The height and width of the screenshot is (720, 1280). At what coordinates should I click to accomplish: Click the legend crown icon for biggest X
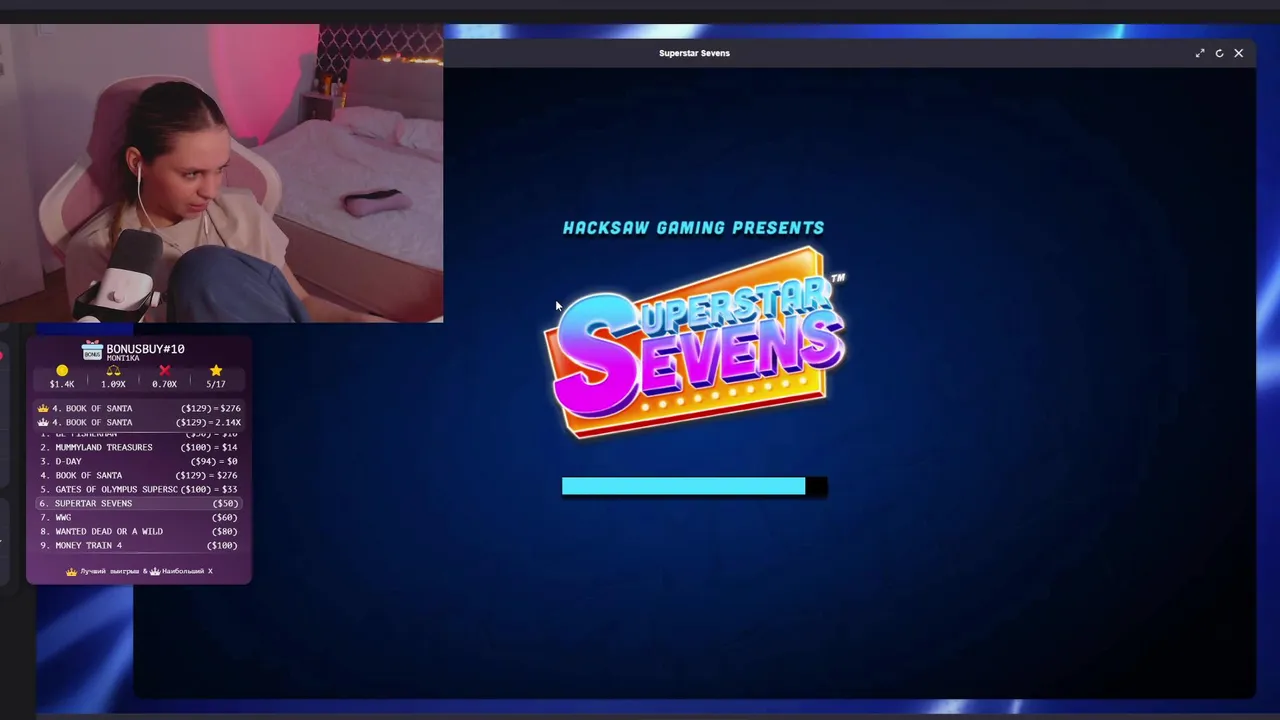point(154,571)
